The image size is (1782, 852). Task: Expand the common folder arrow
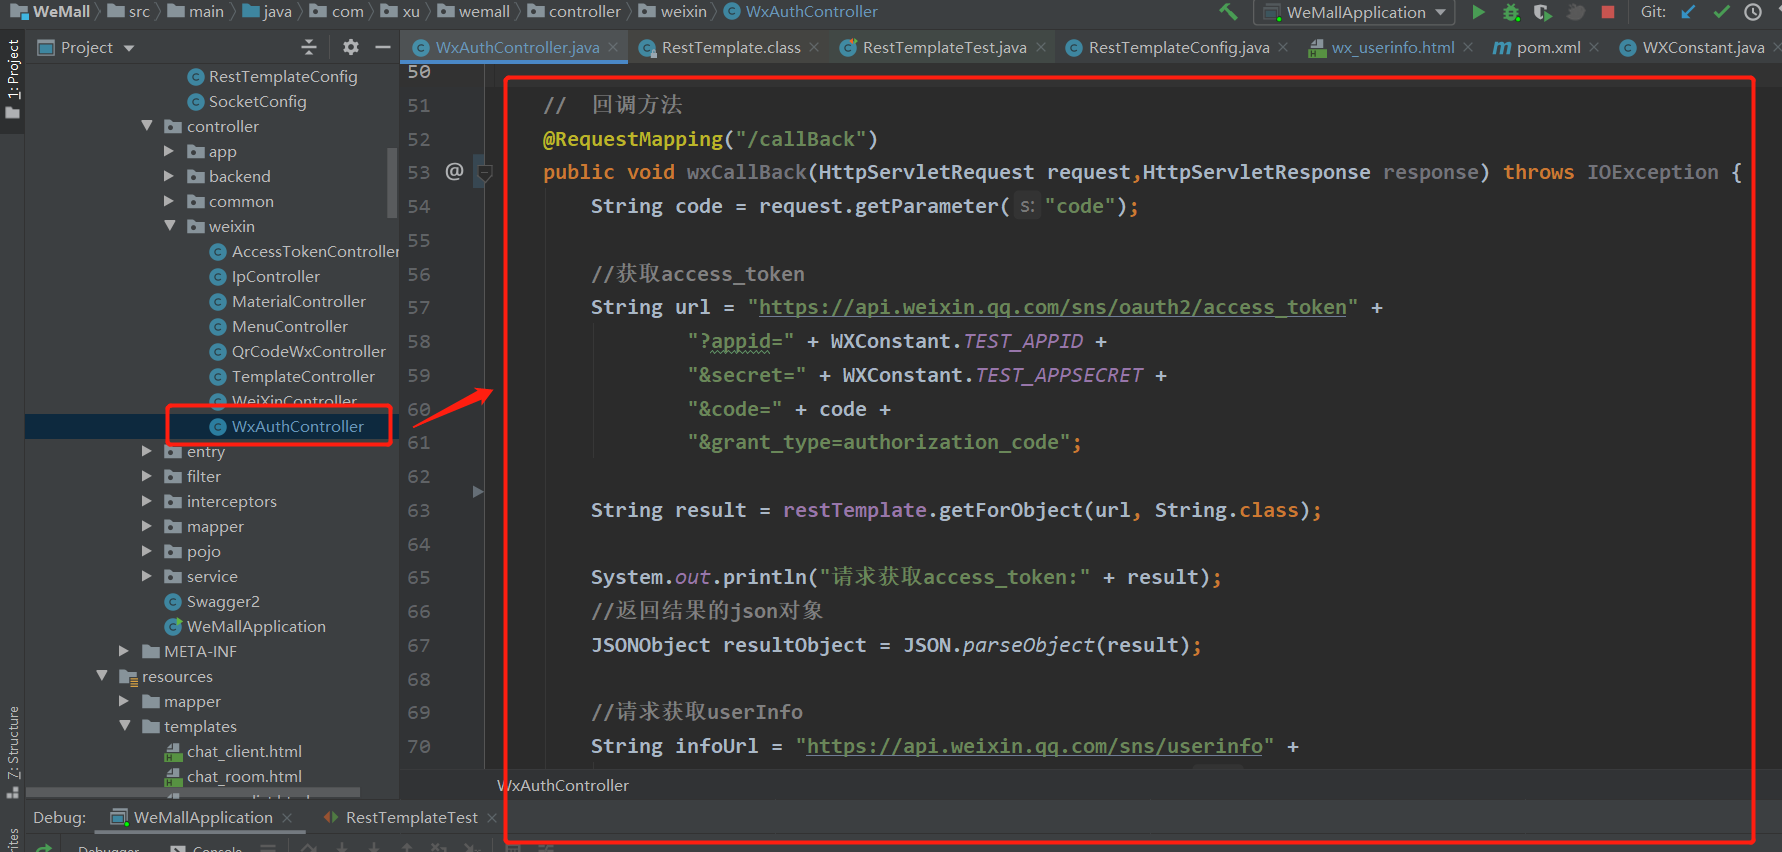click(169, 201)
